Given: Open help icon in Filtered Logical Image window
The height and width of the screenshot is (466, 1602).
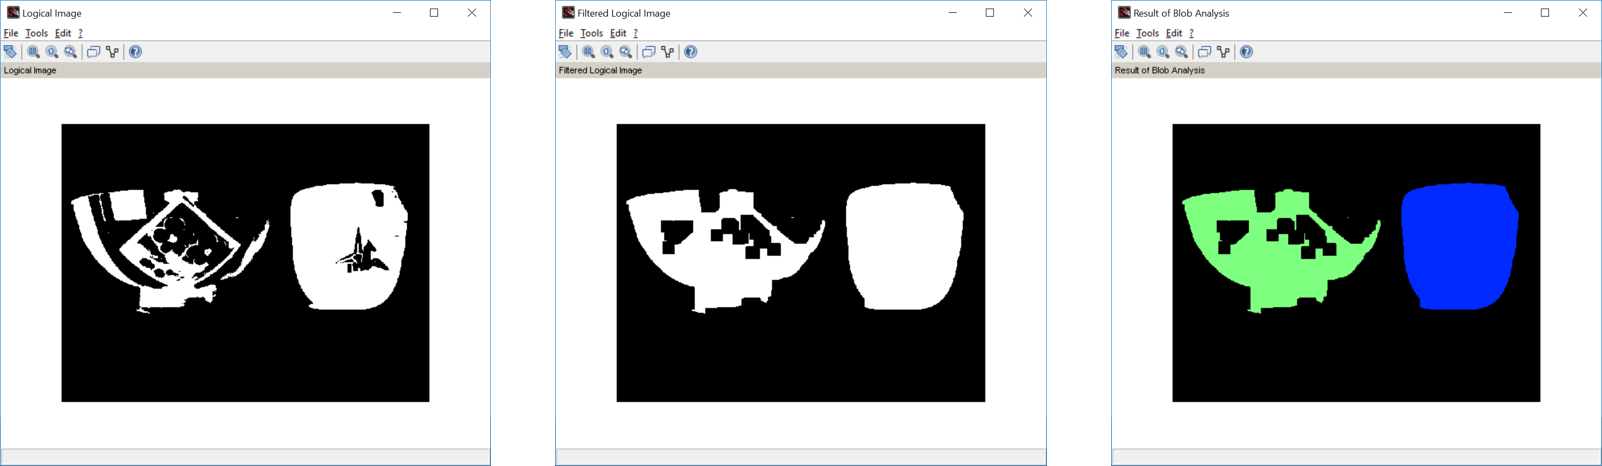Looking at the screenshot, I should [x=690, y=52].
